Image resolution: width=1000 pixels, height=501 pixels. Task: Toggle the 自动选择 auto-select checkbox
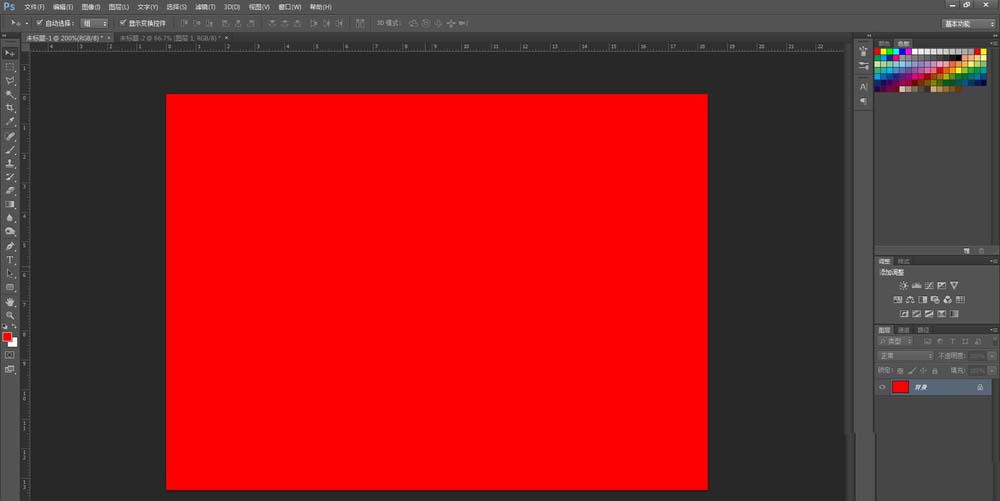click(40, 23)
